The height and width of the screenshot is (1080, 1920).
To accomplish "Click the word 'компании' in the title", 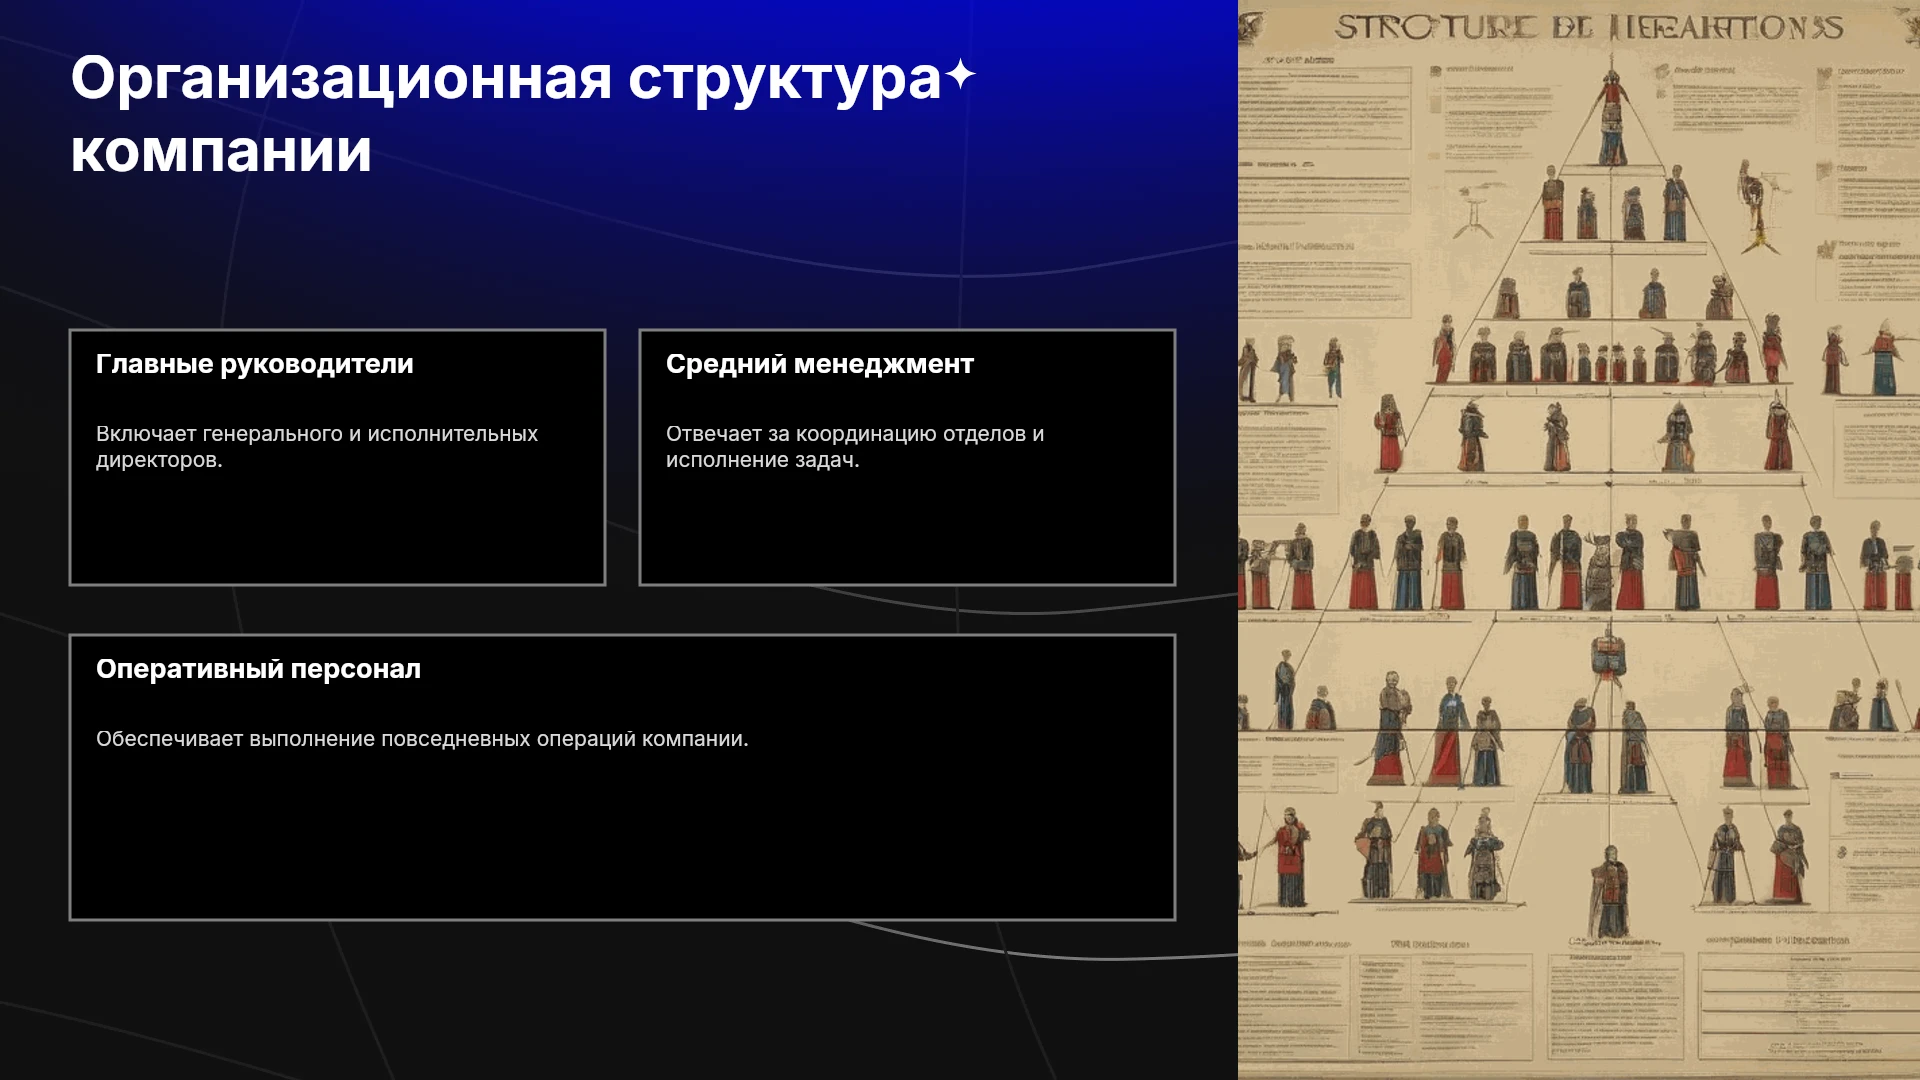I will point(221,151).
